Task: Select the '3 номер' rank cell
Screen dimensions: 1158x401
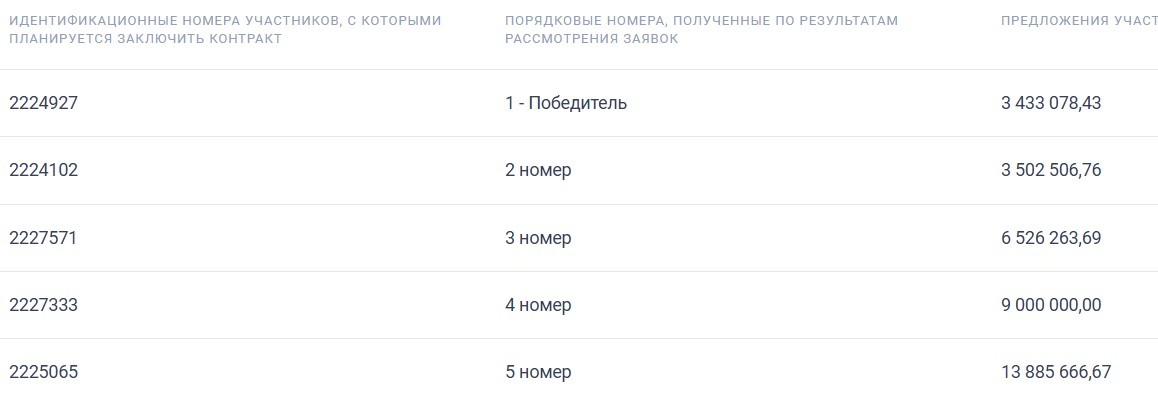Action: coord(538,239)
